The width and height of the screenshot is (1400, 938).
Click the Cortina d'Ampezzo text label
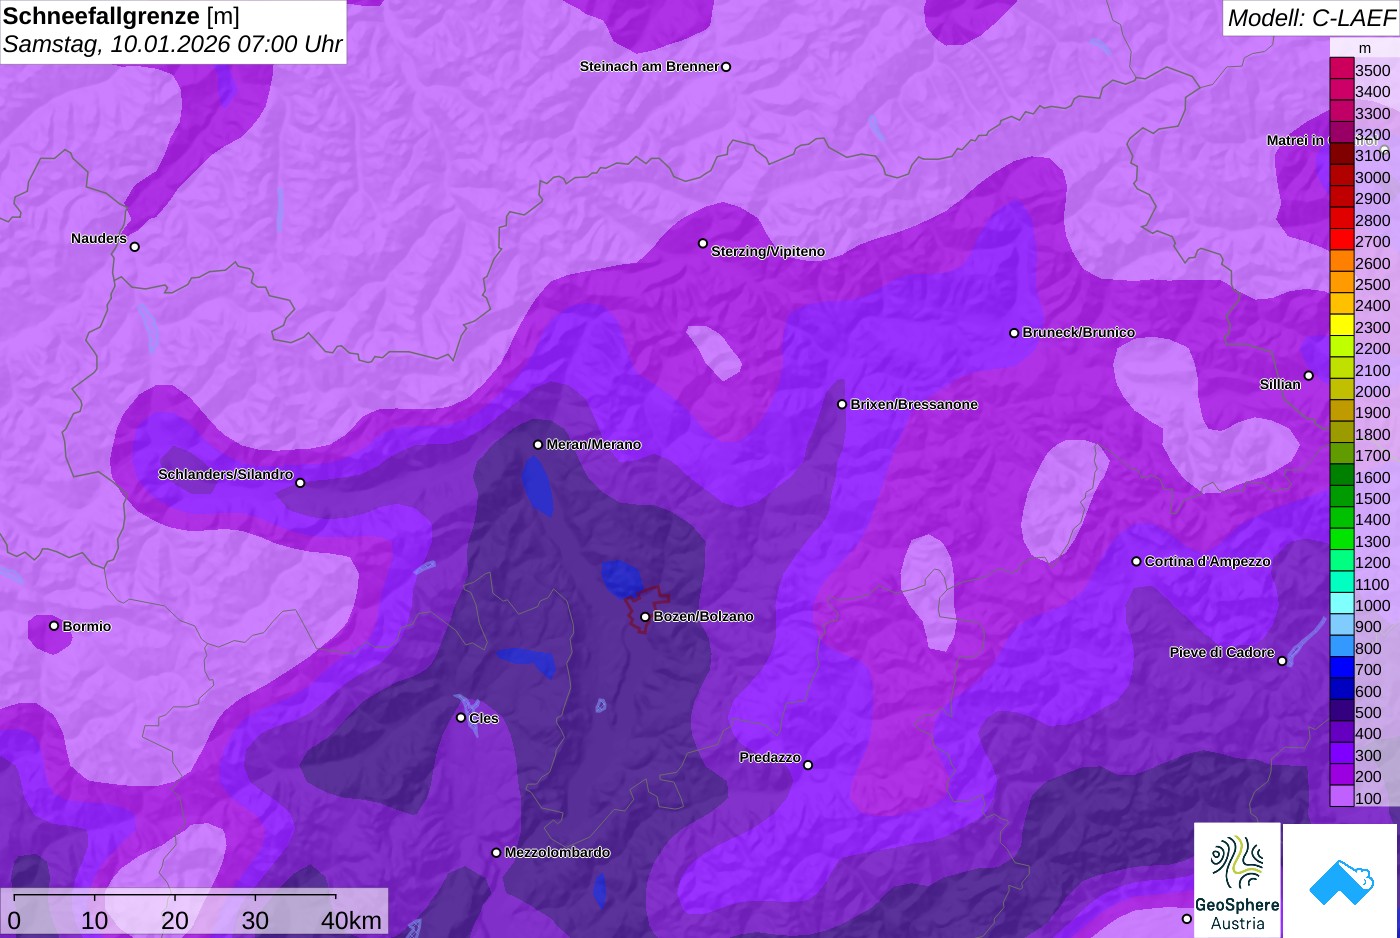tap(1208, 562)
